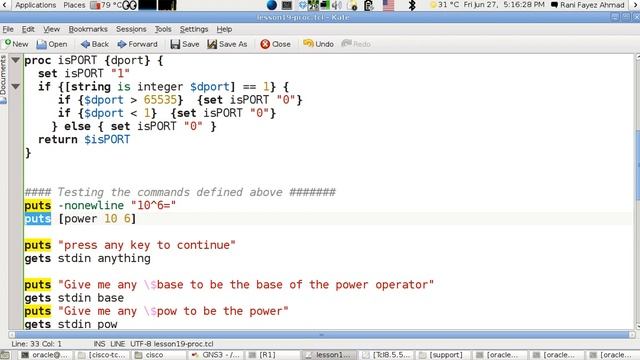The image size is (640, 360).
Task: Open the Help menu
Action: (224, 29)
